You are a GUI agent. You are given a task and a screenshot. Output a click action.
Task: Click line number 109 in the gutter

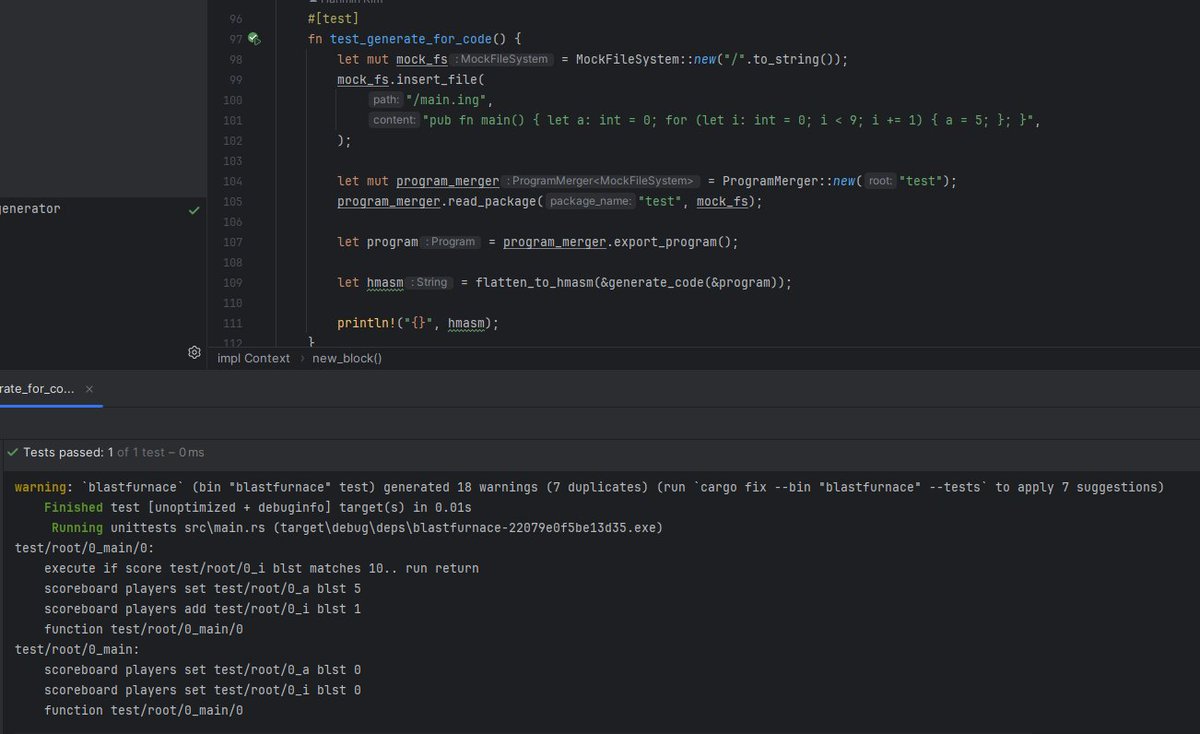pyautogui.click(x=232, y=283)
